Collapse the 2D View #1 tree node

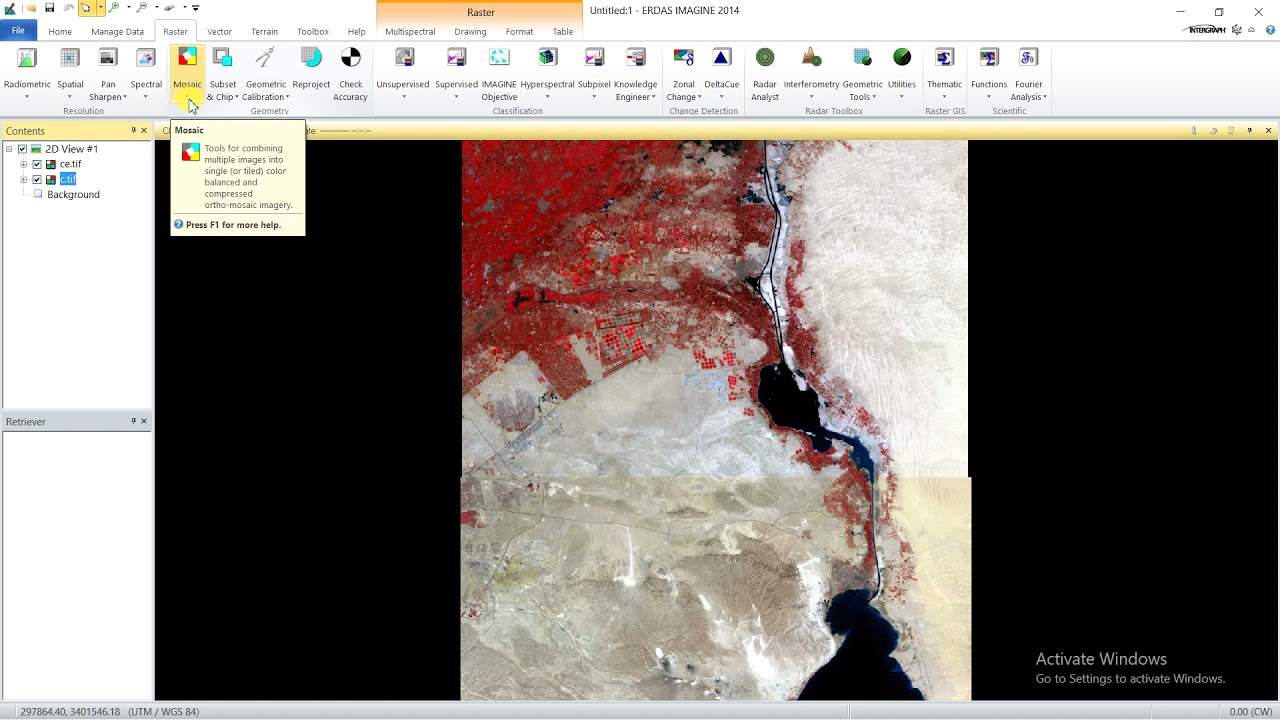tap(9, 149)
